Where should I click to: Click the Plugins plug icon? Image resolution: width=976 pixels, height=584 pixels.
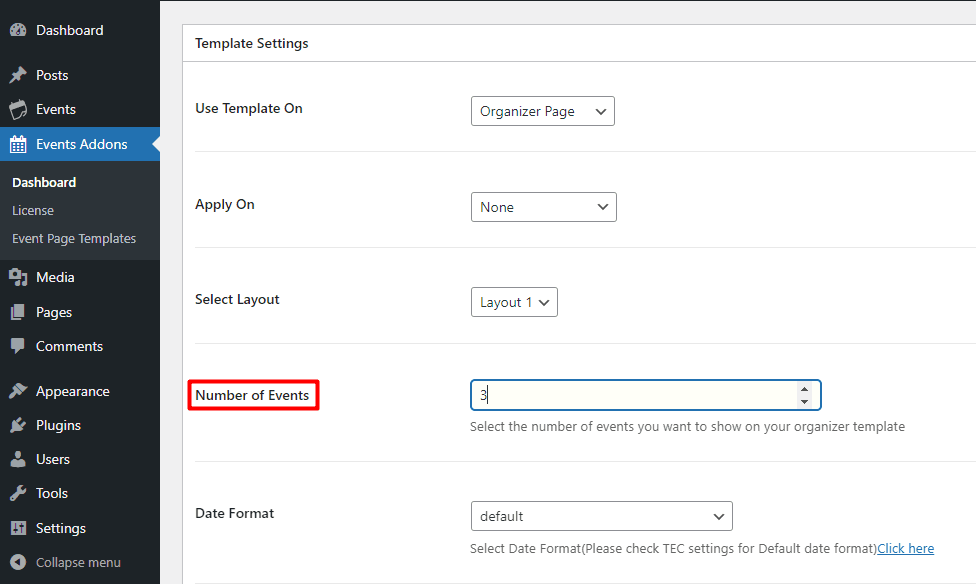click(18, 426)
